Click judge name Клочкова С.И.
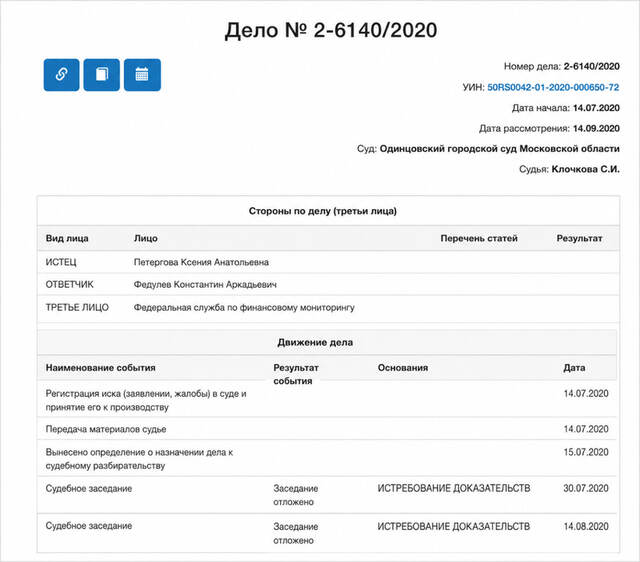This screenshot has height=562, width=640. click(x=585, y=169)
